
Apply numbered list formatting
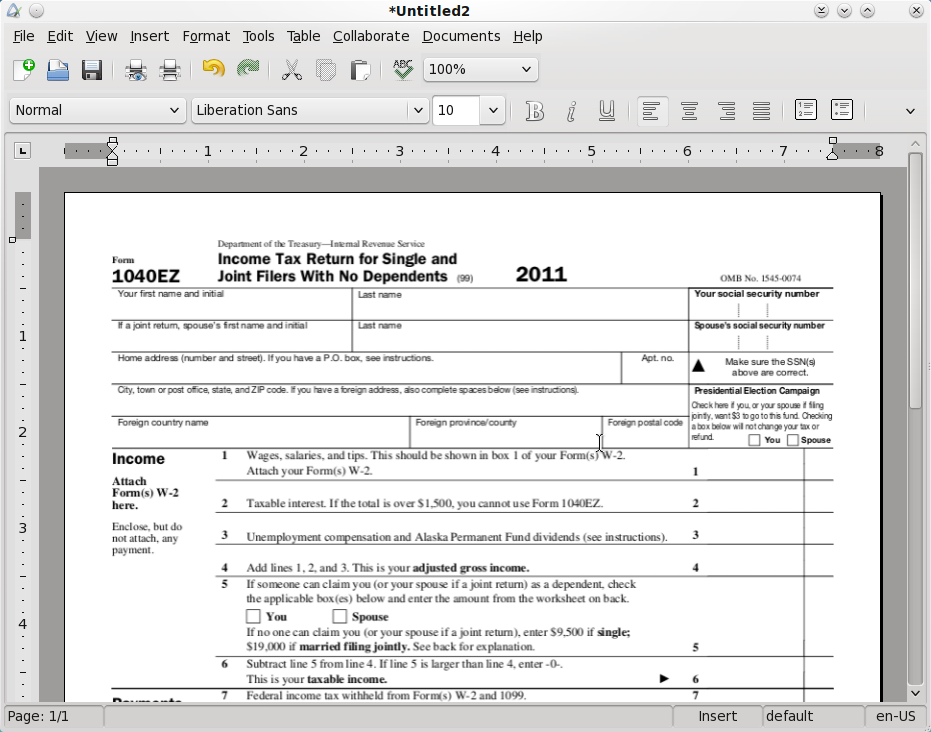(806, 110)
